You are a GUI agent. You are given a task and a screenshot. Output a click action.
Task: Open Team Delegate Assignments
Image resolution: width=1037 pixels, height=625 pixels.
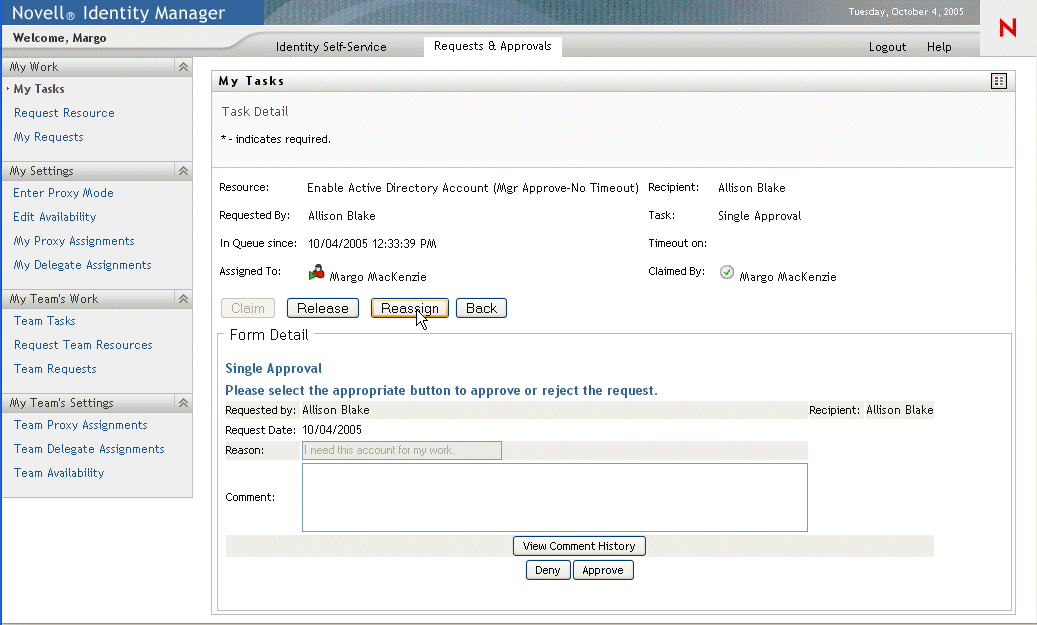89,448
